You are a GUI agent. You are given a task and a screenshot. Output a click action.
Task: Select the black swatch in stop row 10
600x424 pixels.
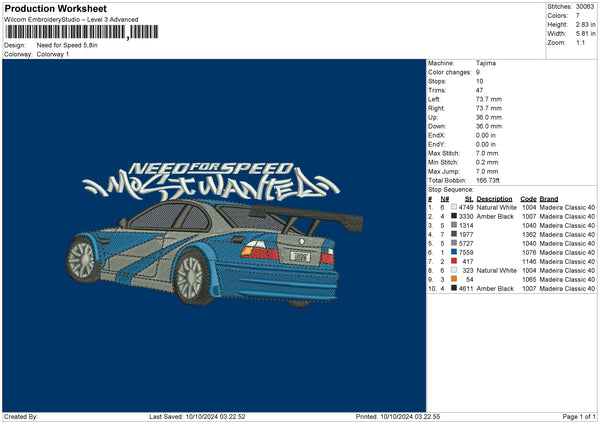pyautogui.click(x=454, y=288)
